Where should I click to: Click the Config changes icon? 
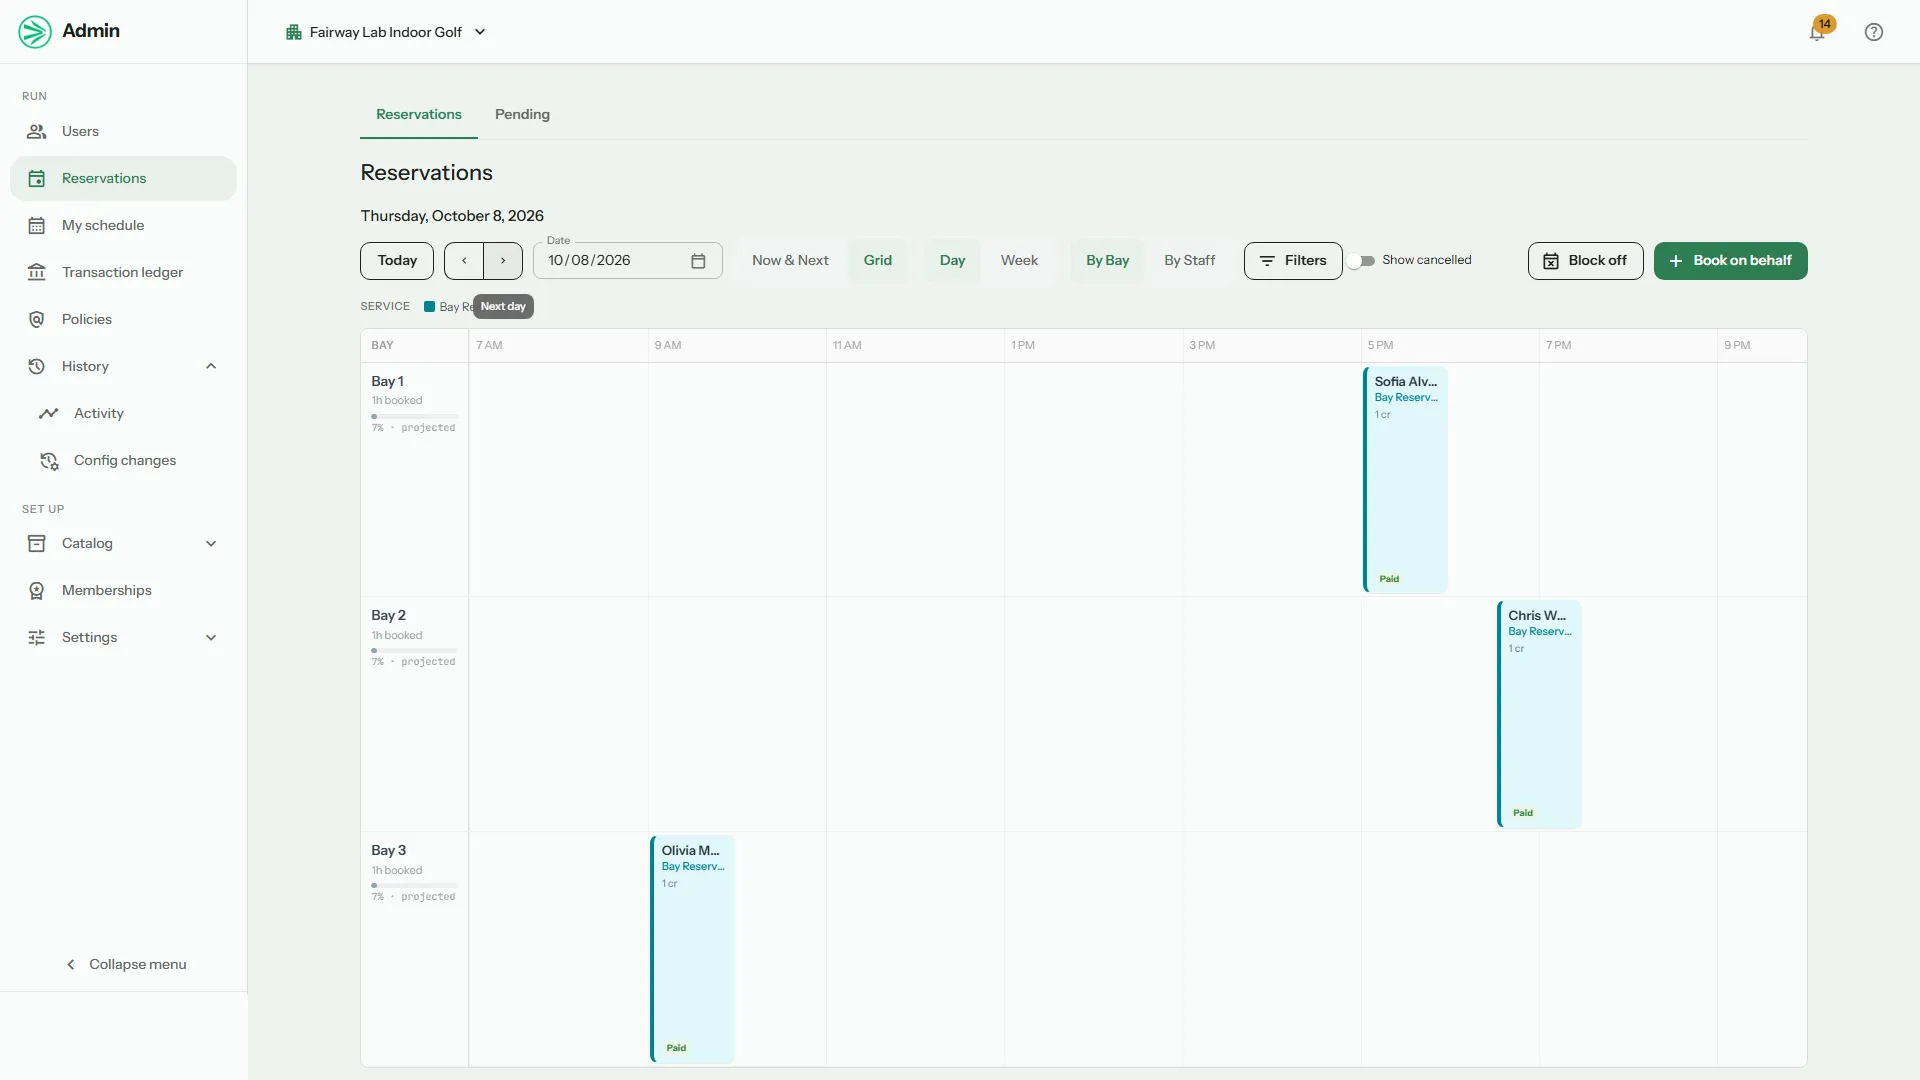point(49,460)
